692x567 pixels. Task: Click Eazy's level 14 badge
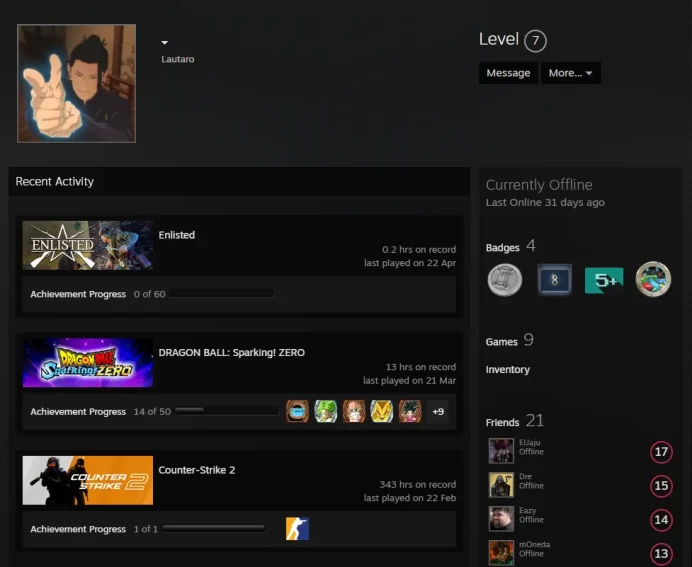click(661, 520)
